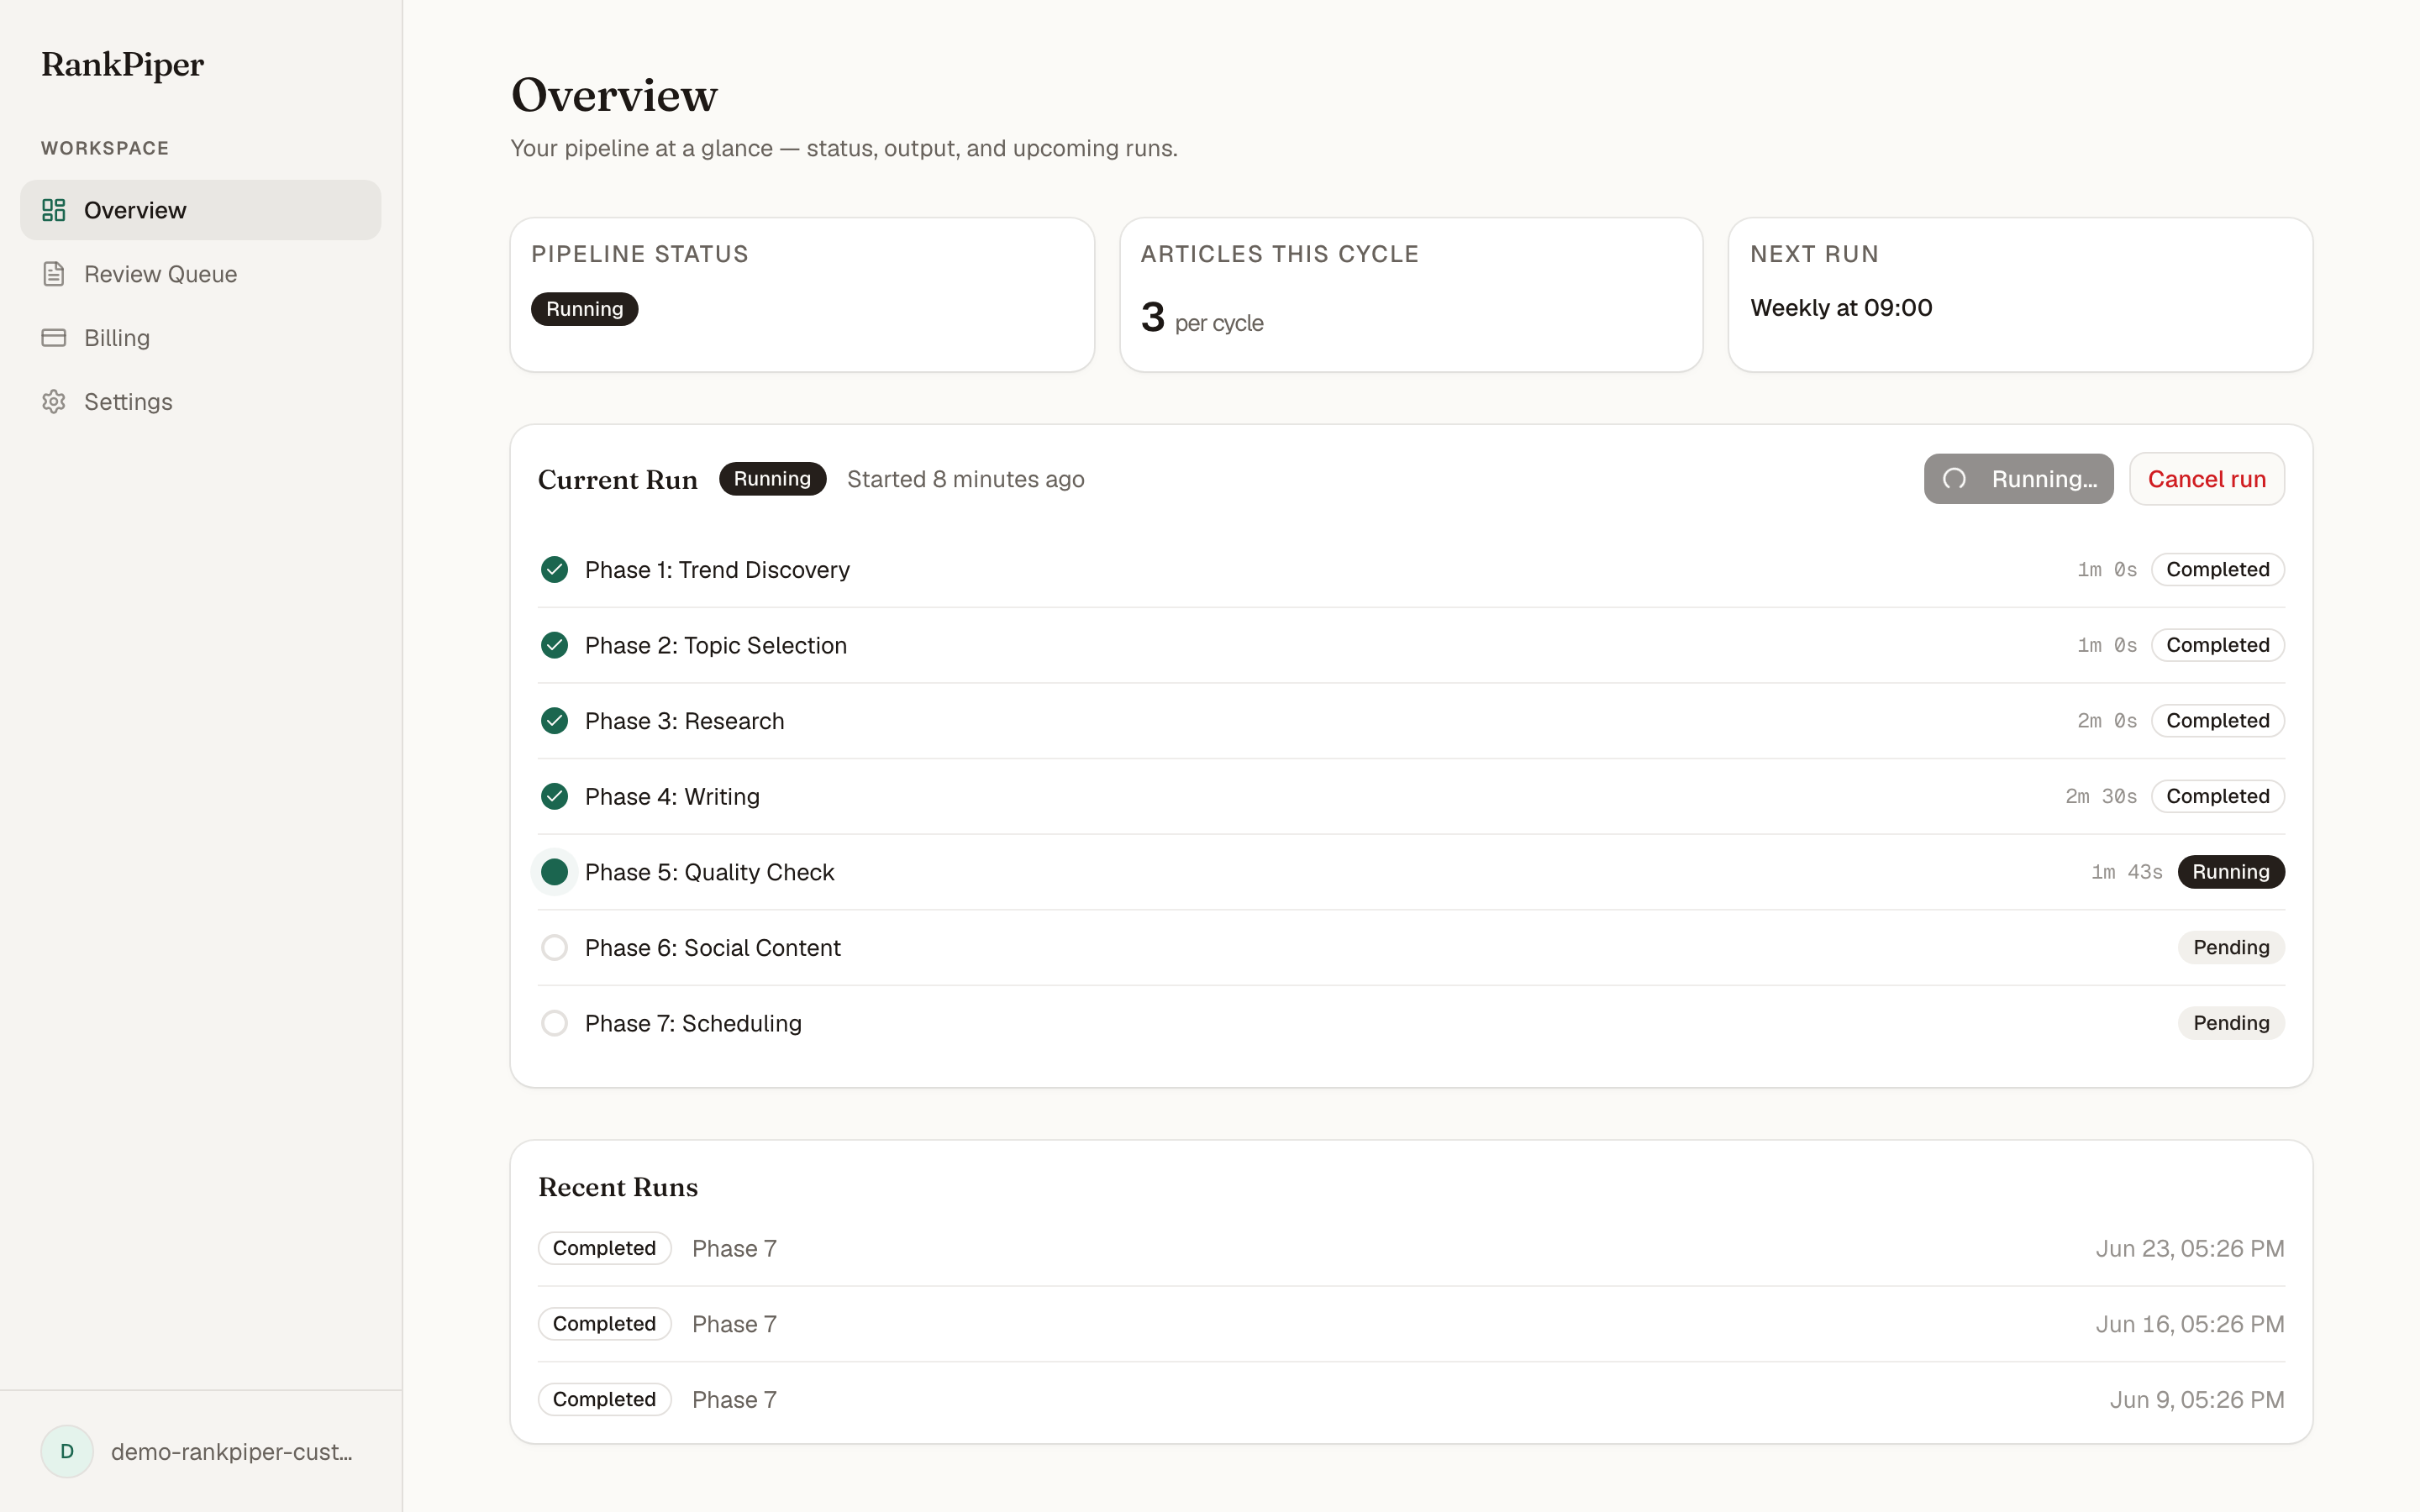Screen dimensions: 2420x1512
Task: Select the Phase 2: Topic Selection label
Action: pos(716,645)
